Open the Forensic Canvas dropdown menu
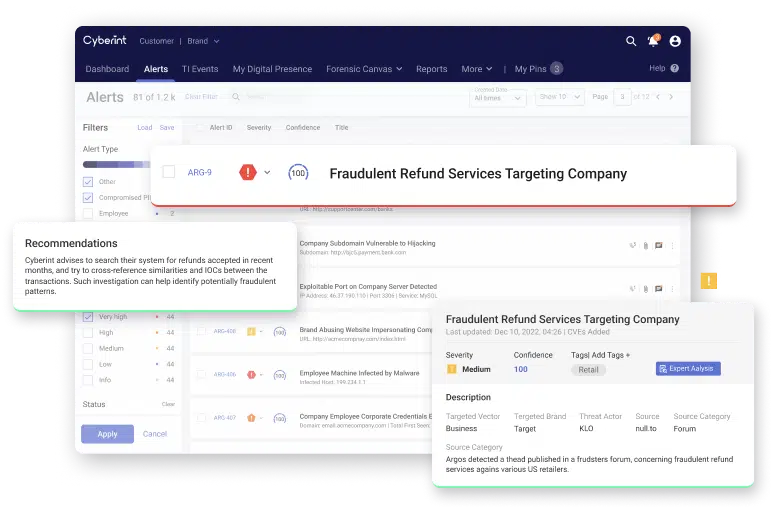The image size is (782, 520). (x=364, y=69)
